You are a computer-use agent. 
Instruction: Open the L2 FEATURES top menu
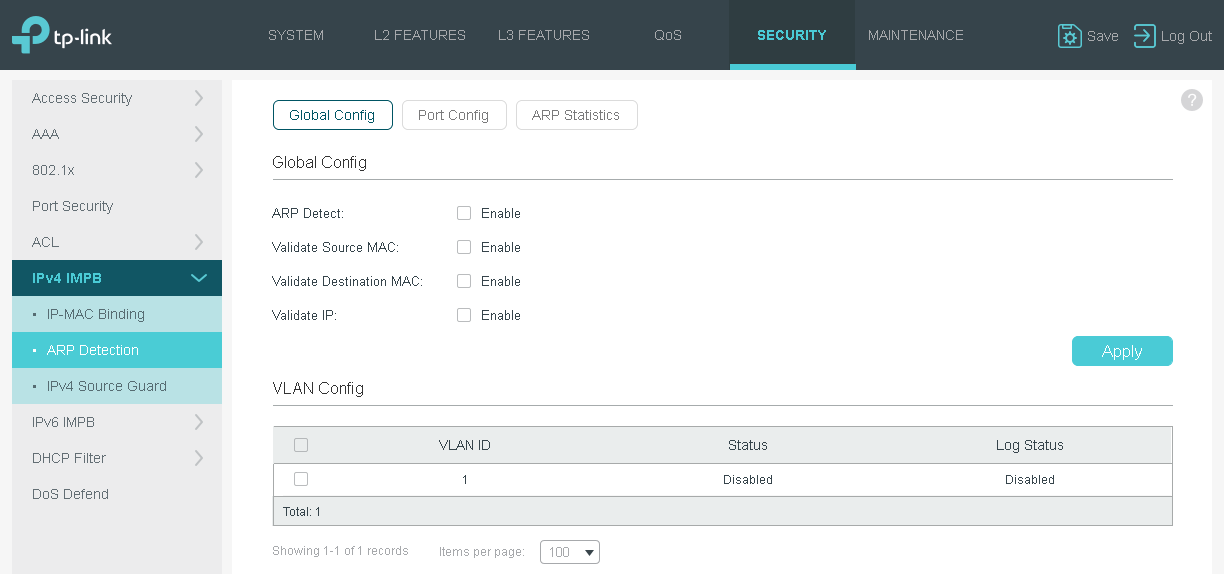tap(420, 35)
